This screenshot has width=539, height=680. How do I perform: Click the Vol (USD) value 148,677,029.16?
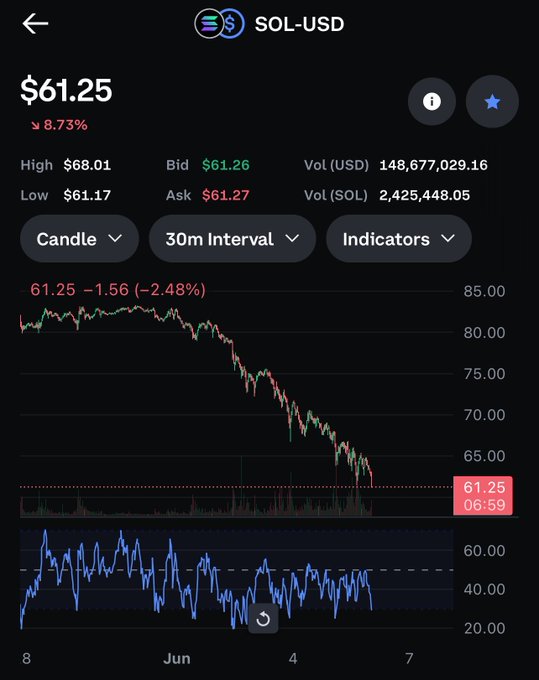434,165
